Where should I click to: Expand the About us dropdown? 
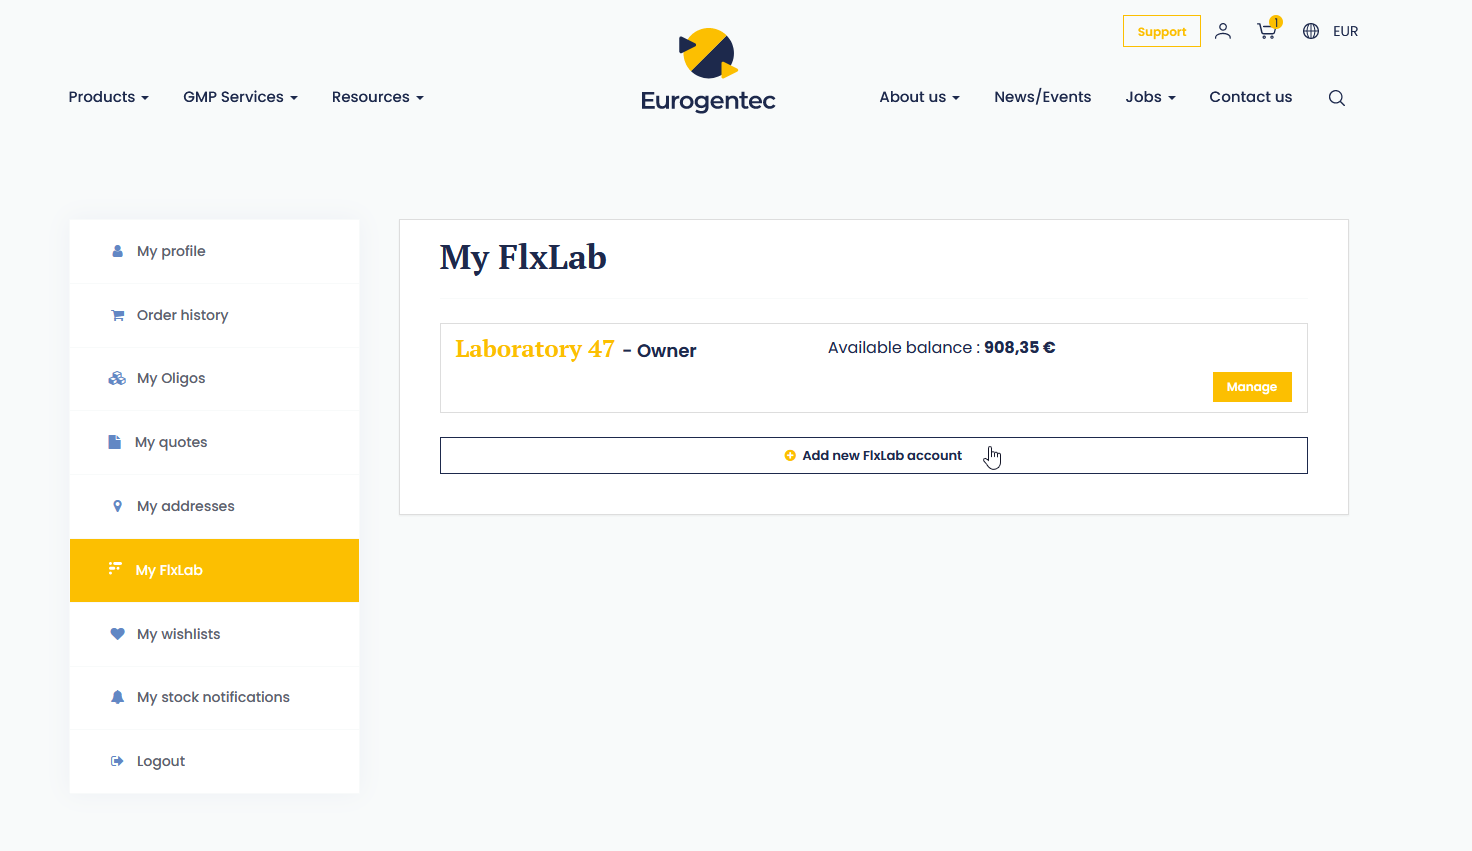919,97
